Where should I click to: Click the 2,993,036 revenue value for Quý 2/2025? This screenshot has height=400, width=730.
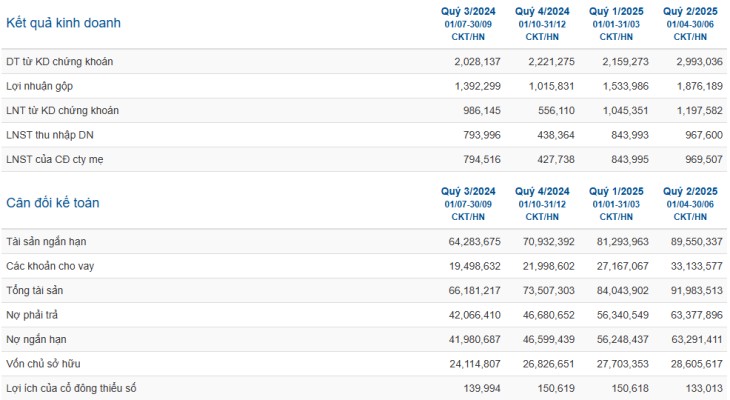[x=699, y=61]
